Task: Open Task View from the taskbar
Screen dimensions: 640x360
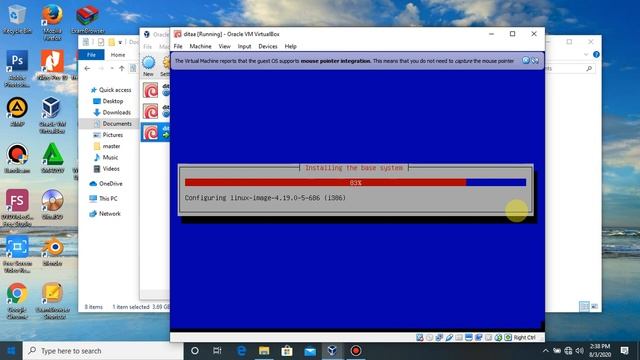Action: pyautogui.click(x=217, y=351)
